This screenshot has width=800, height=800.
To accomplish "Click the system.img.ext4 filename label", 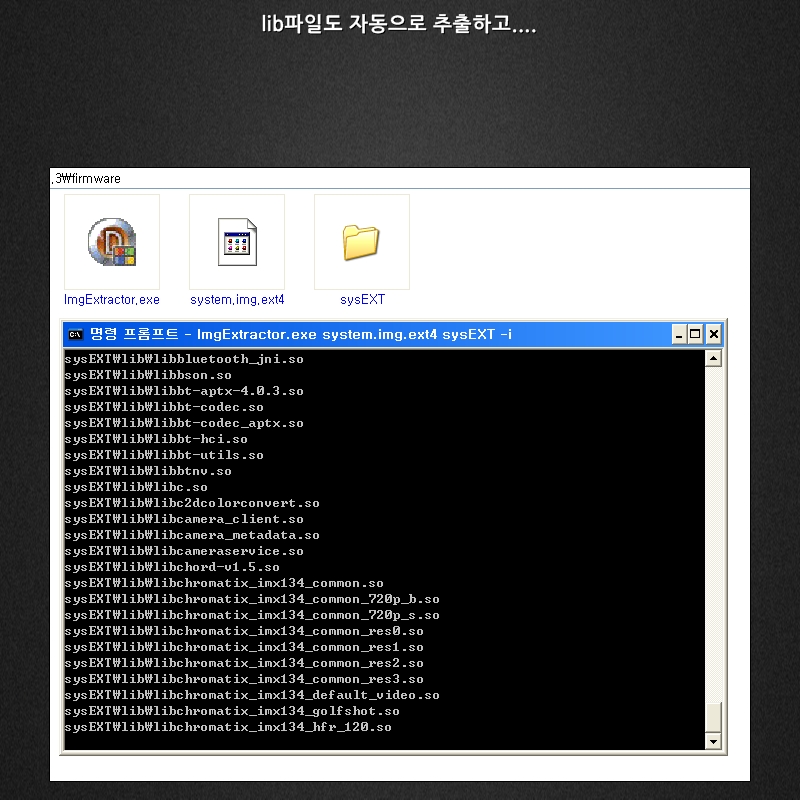I will pos(237,299).
